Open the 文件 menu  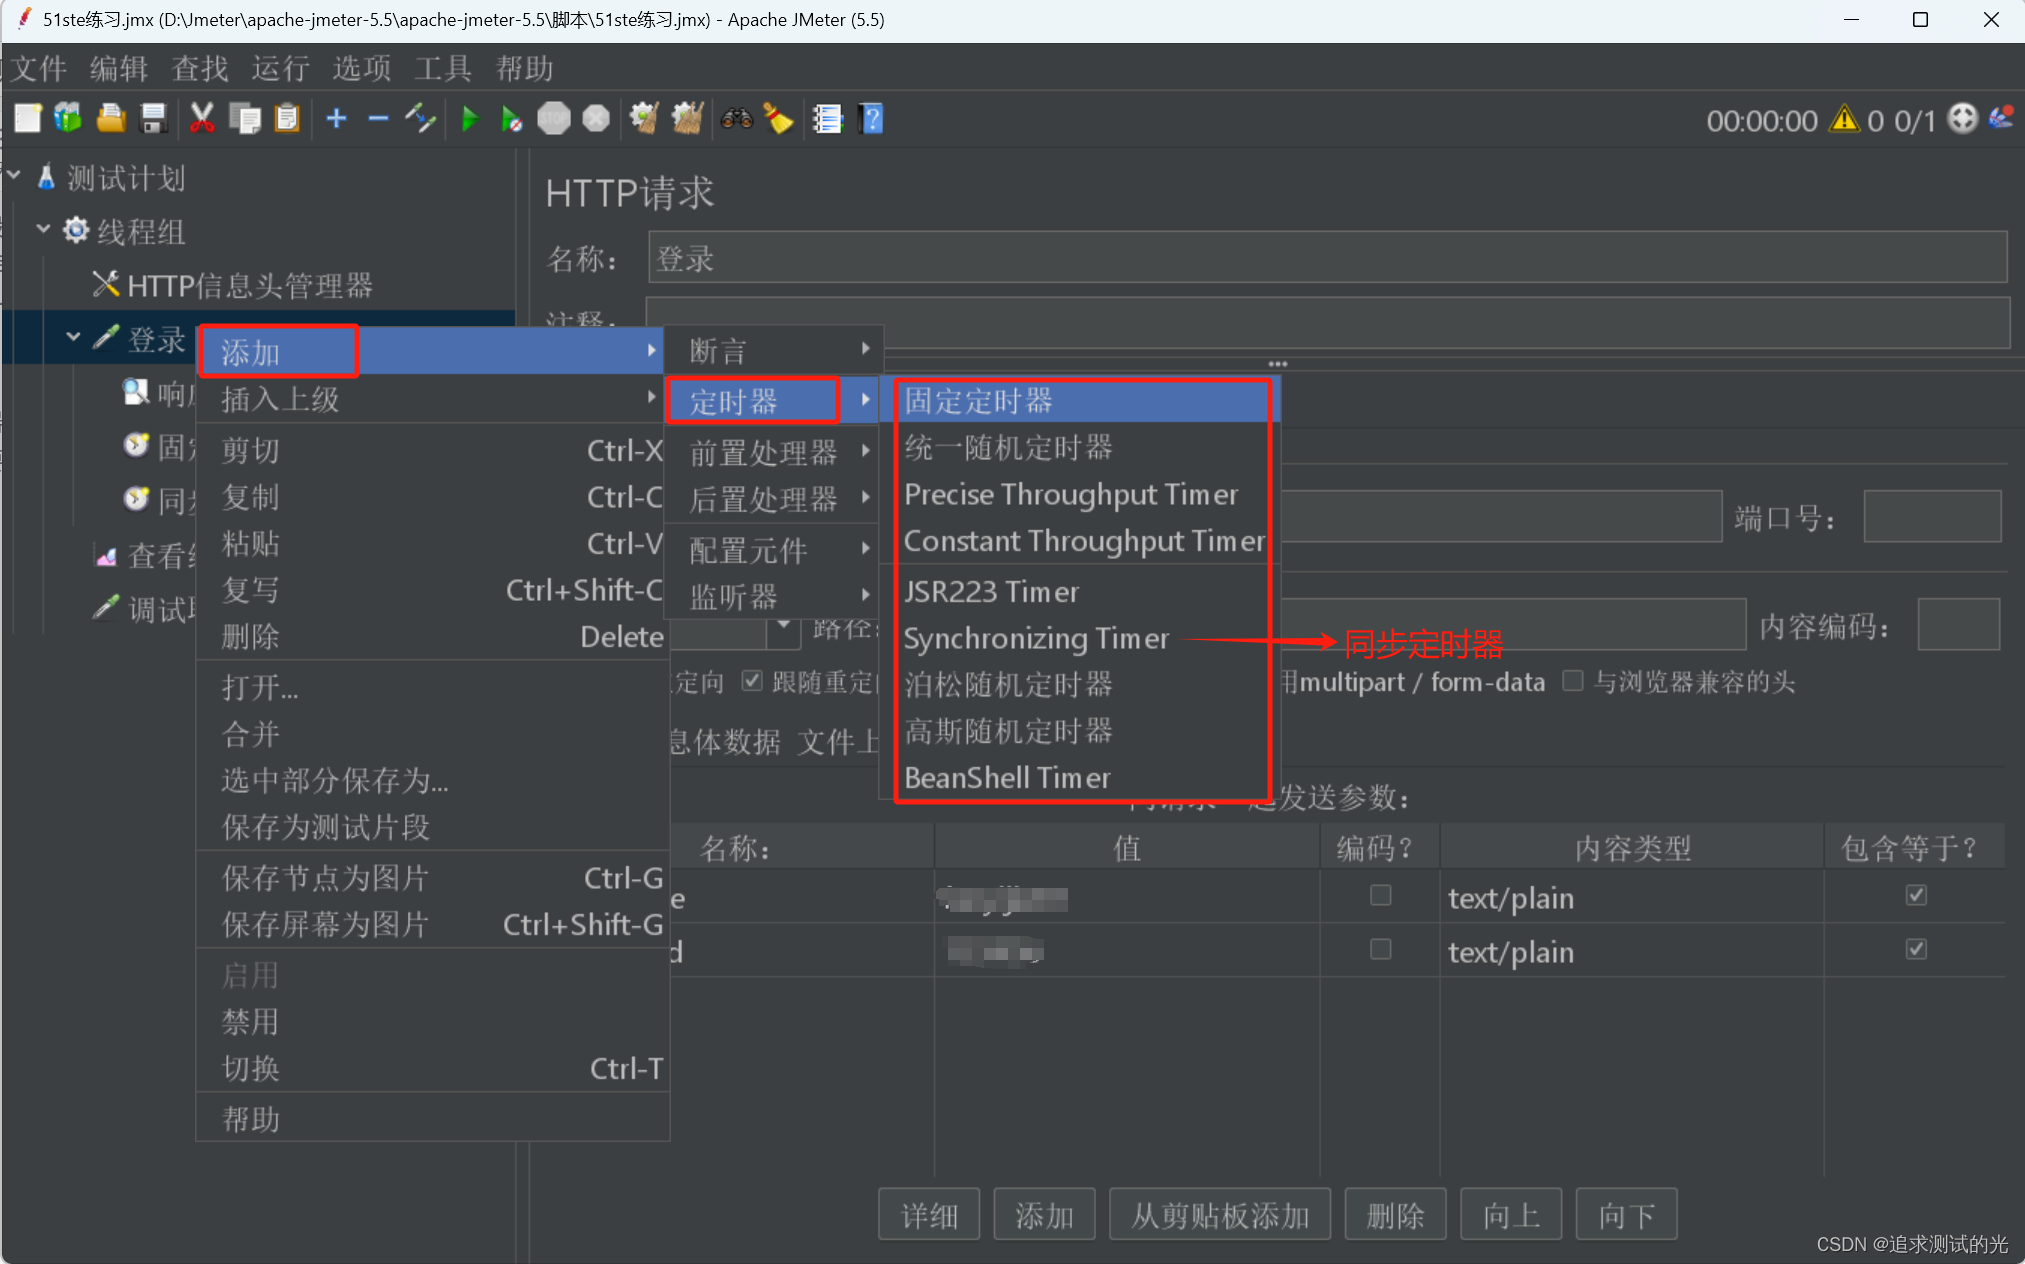pyautogui.click(x=38, y=68)
